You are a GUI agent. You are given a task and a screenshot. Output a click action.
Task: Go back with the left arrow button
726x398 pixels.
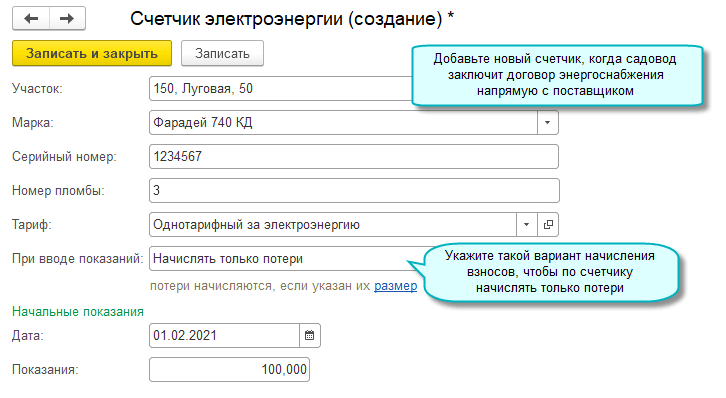(31, 19)
